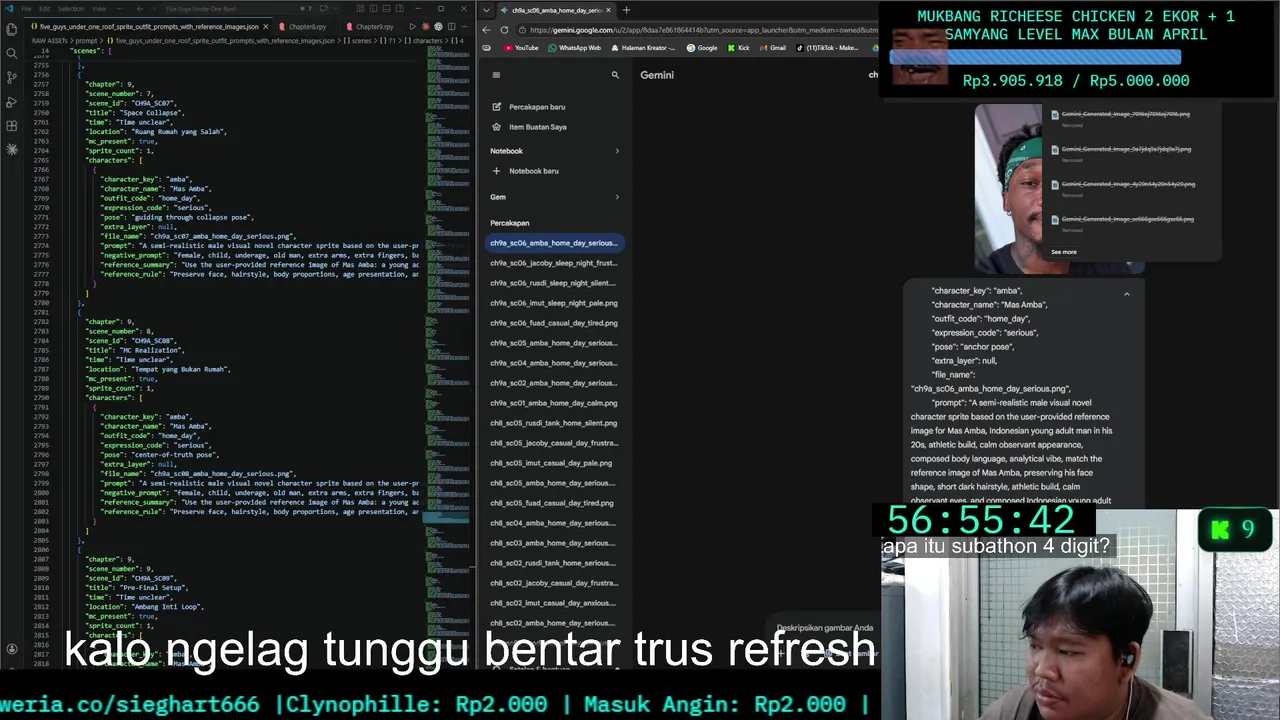Close the JSON prompts file tab in VS Code

click(266, 26)
